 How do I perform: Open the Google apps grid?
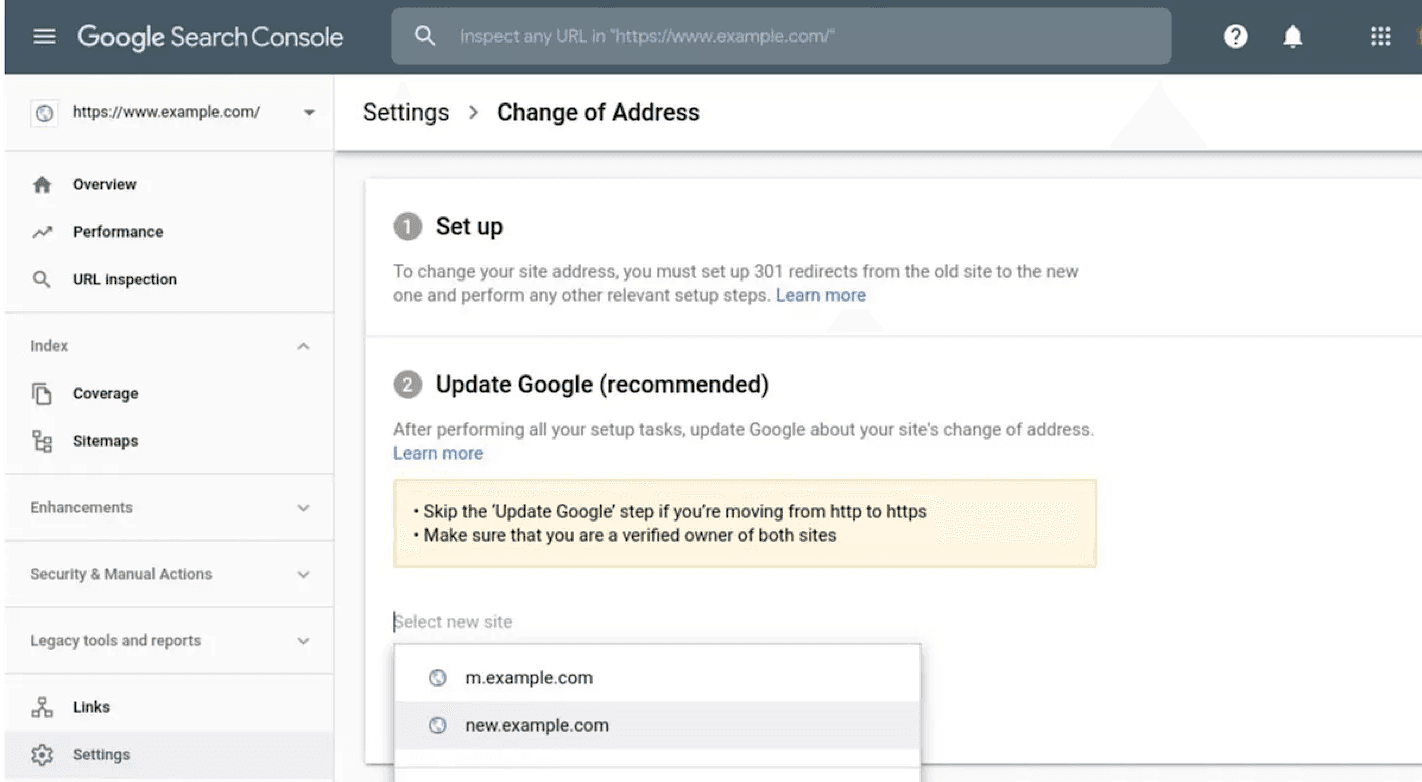click(1380, 37)
